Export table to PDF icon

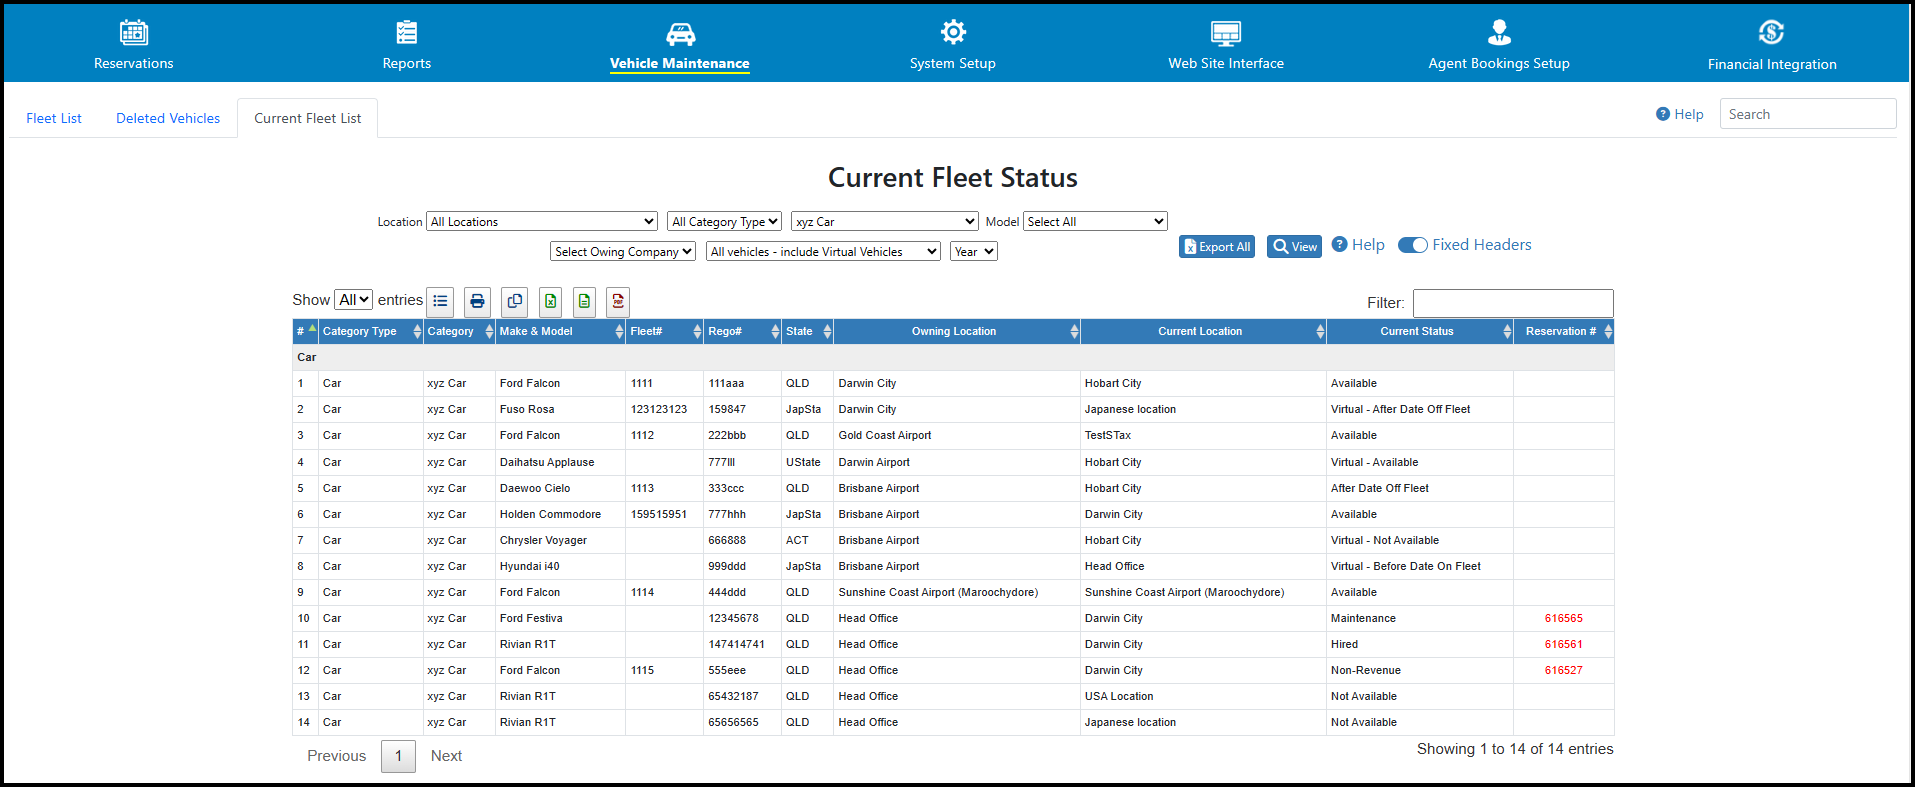618,301
